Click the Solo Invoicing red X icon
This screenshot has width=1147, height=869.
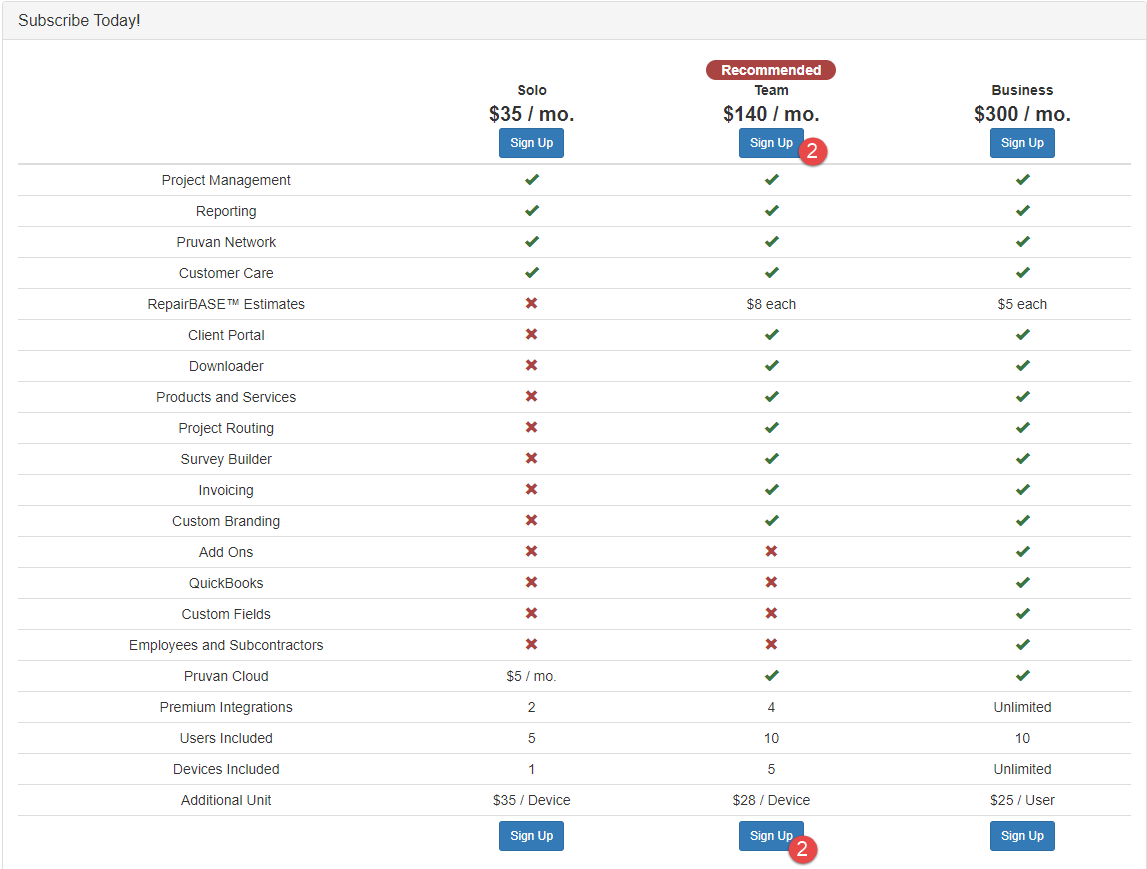(532, 490)
